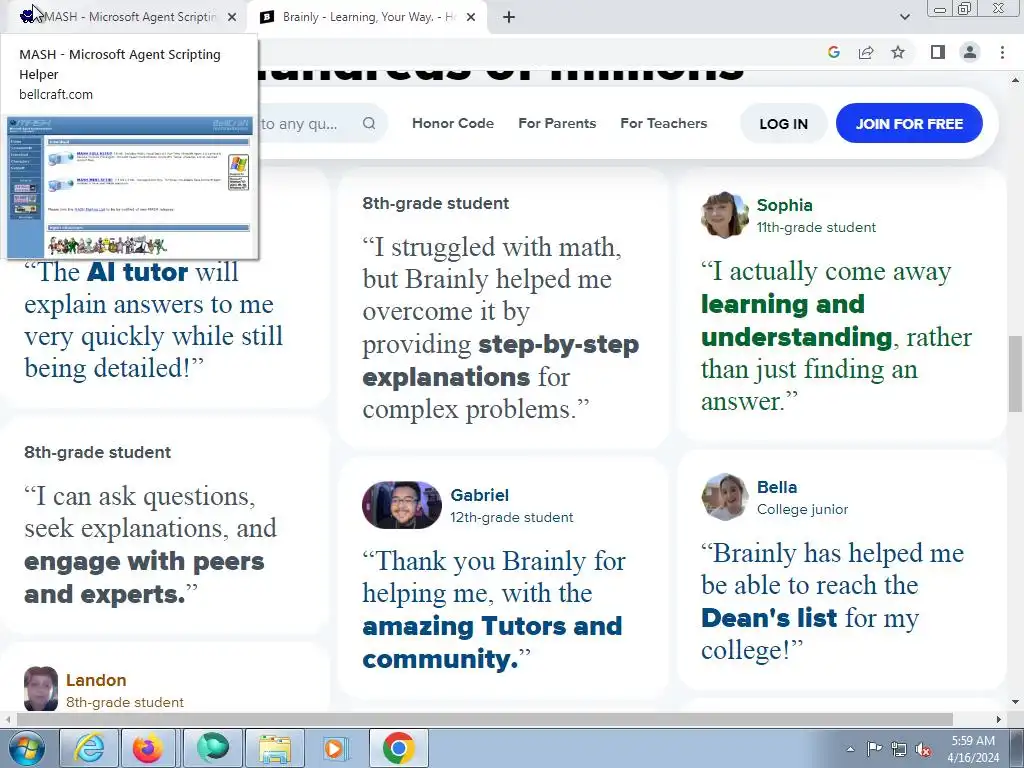Switch to the MASH Microsoft Agent Scripting tab
This screenshot has width=1024, height=768.
coord(127,17)
